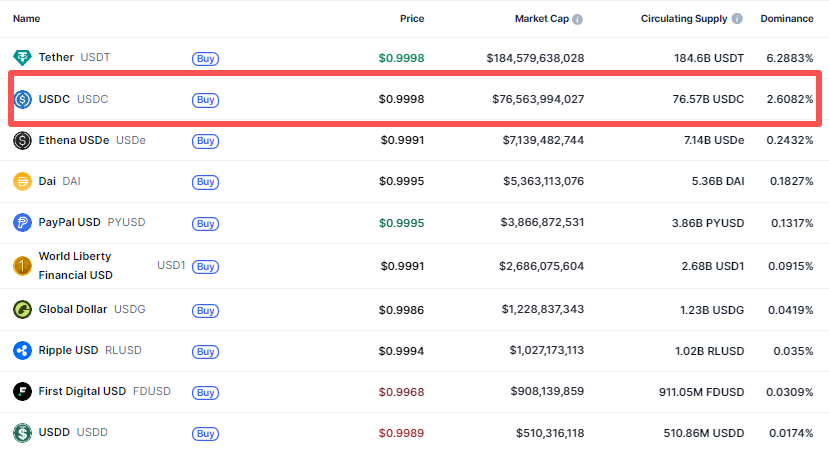Click the PayPal USD coin logo
Image resolution: width=829 pixels, height=453 pixels.
point(22,223)
